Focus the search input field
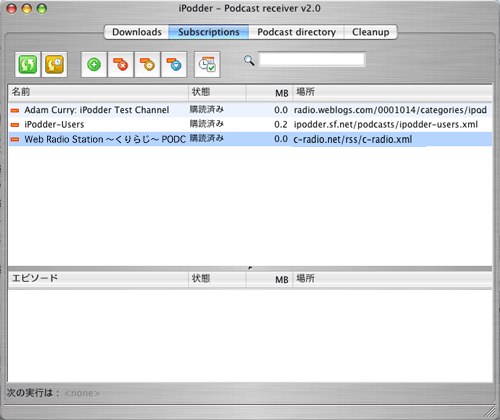The image size is (500, 420). pos(312,60)
